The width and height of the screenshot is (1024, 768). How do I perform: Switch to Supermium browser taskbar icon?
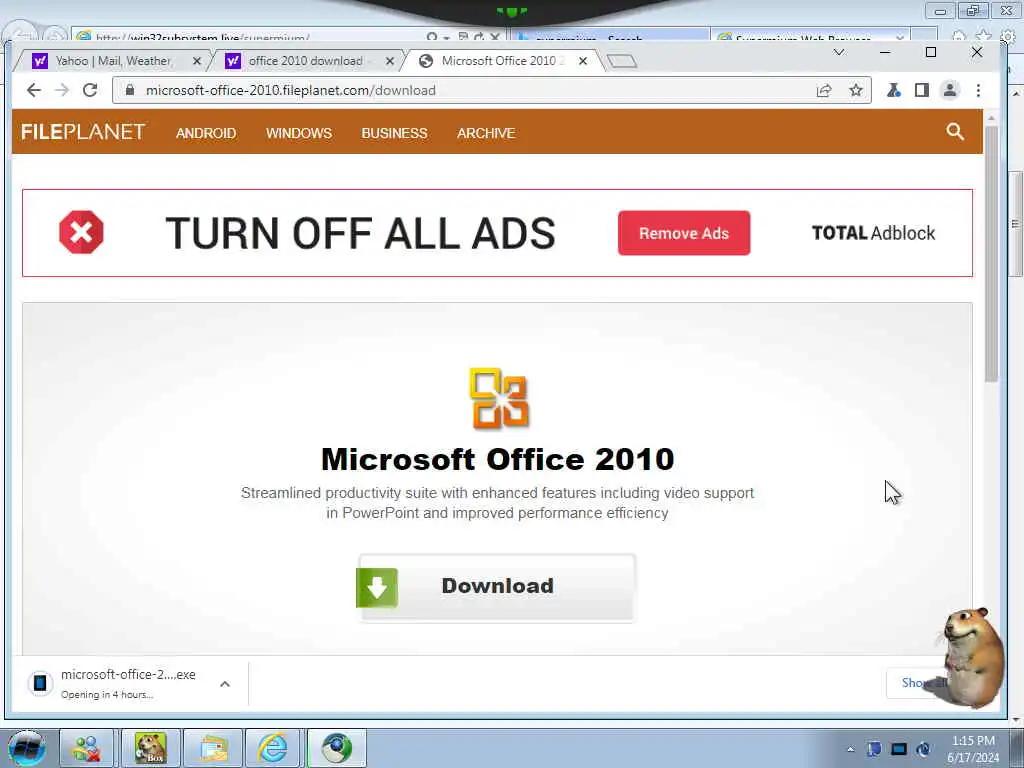coord(336,748)
